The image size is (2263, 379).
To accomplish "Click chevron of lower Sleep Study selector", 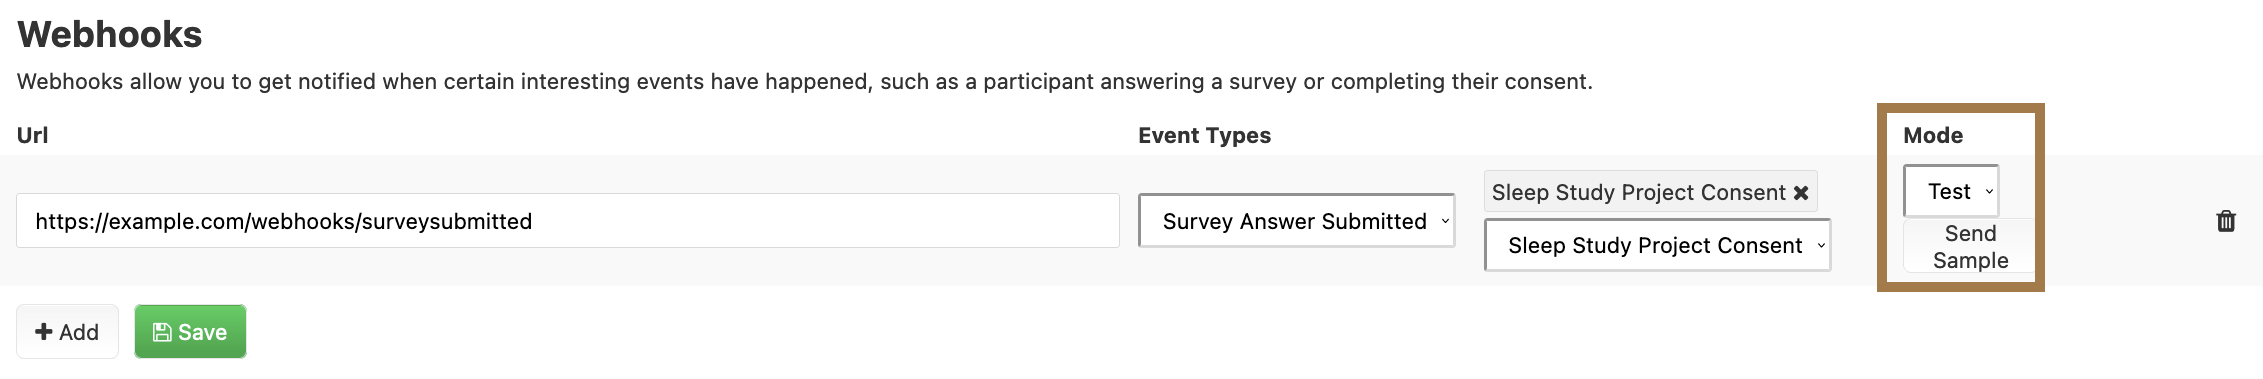I will [1821, 246].
